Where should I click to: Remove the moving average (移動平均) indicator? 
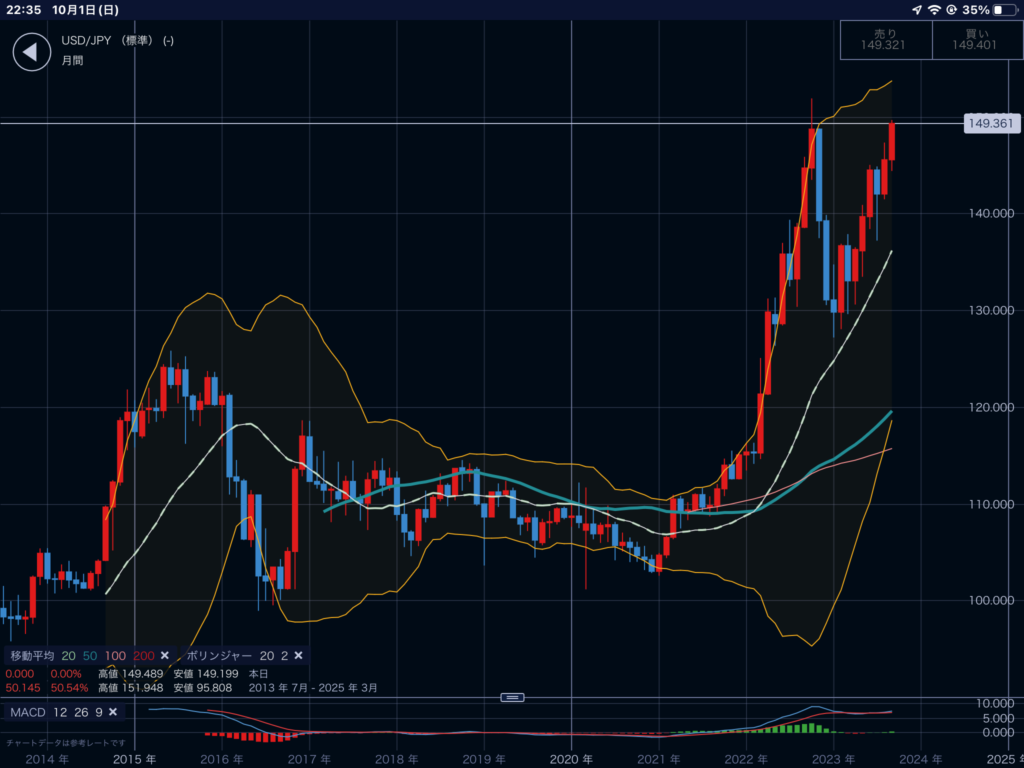click(165, 655)
